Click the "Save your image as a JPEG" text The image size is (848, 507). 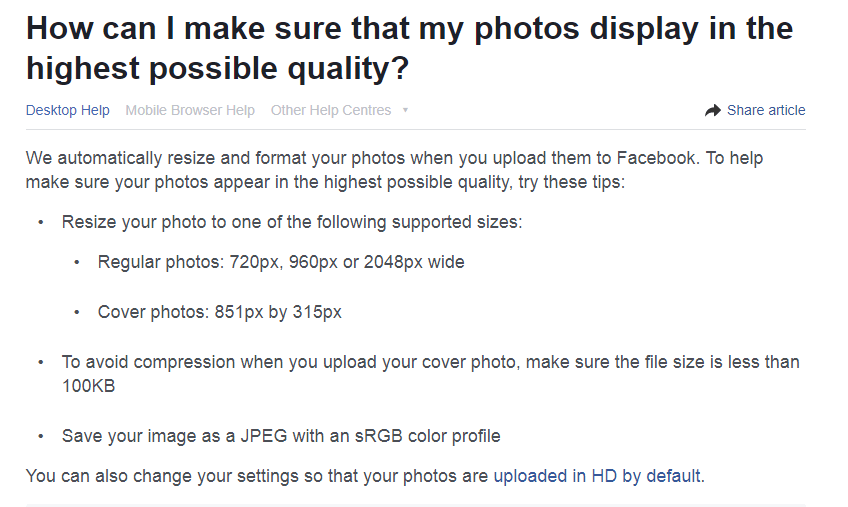[x=281, y=436]
